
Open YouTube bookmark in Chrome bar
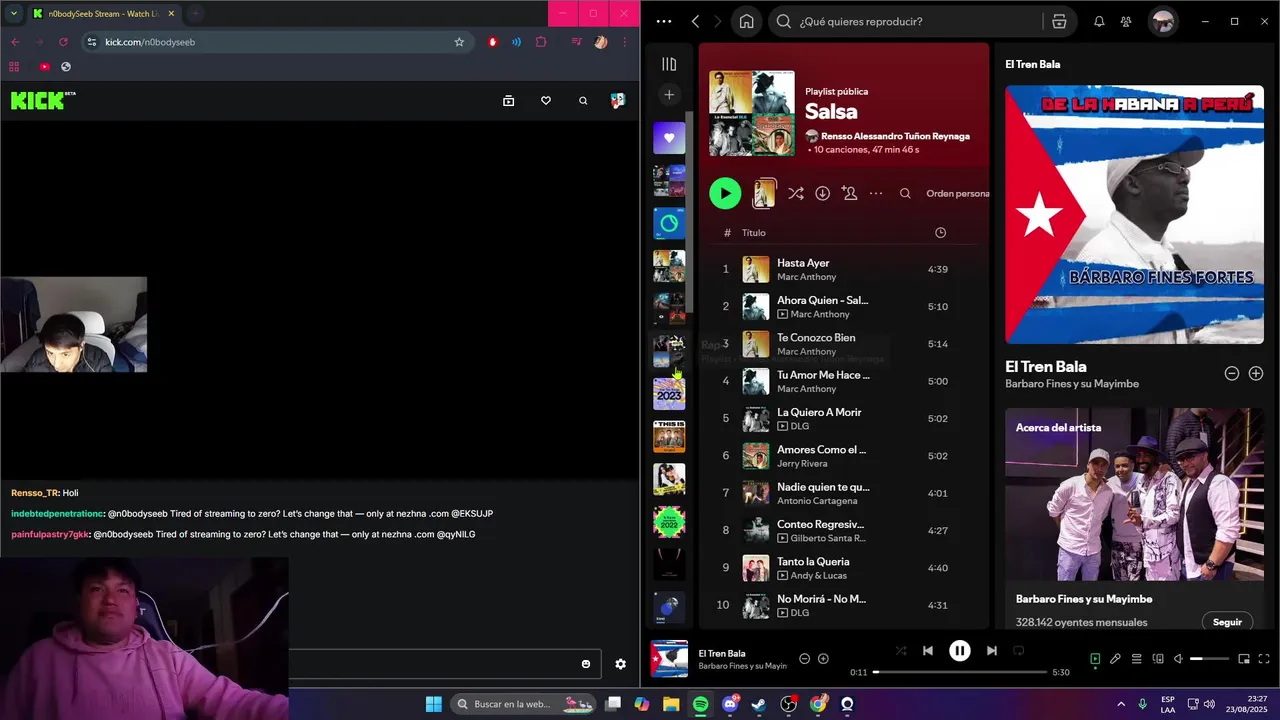tap(44, 67)
